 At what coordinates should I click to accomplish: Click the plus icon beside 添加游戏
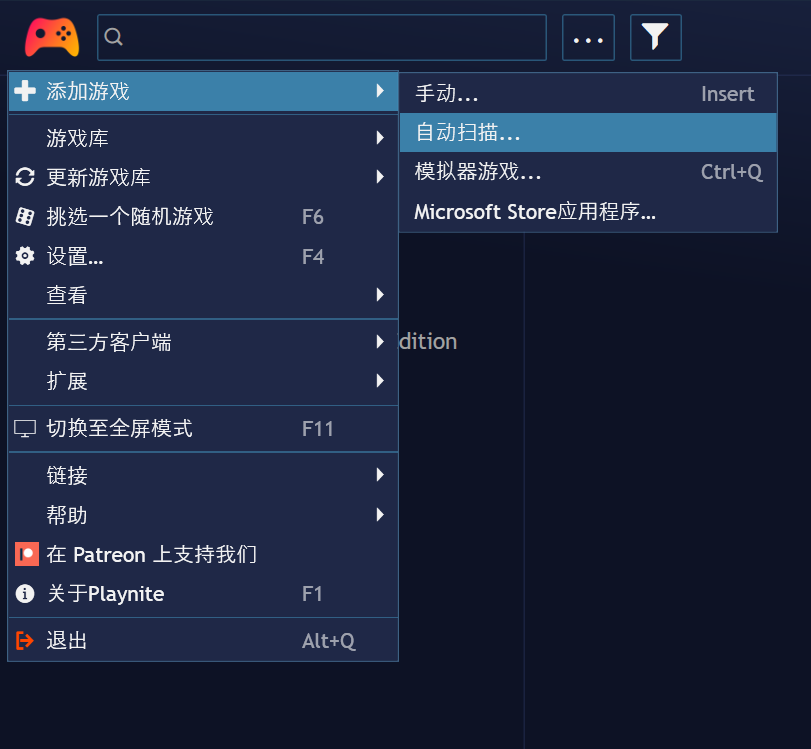pos(24,91)
